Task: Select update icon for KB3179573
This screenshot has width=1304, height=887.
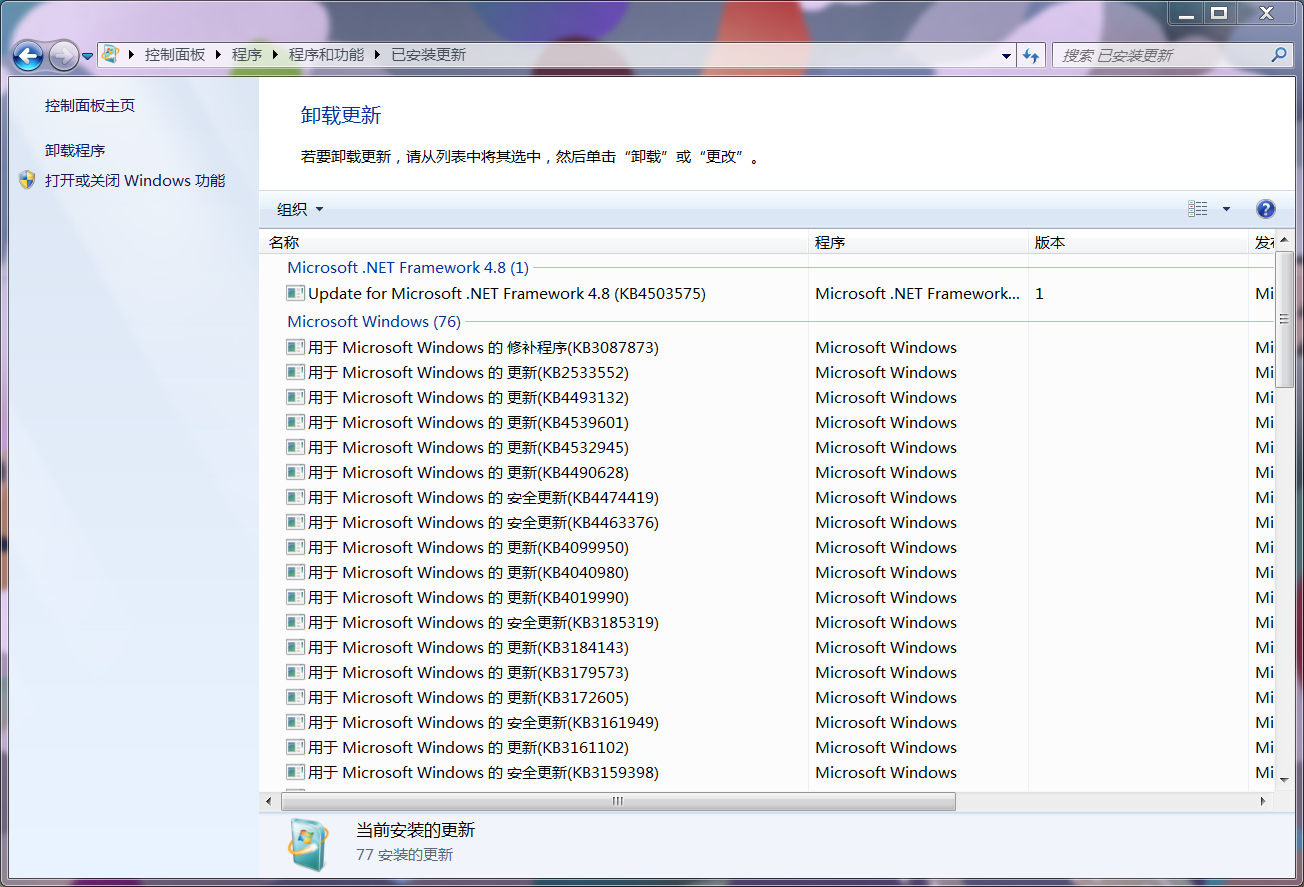Action: (x=295, y=672)
